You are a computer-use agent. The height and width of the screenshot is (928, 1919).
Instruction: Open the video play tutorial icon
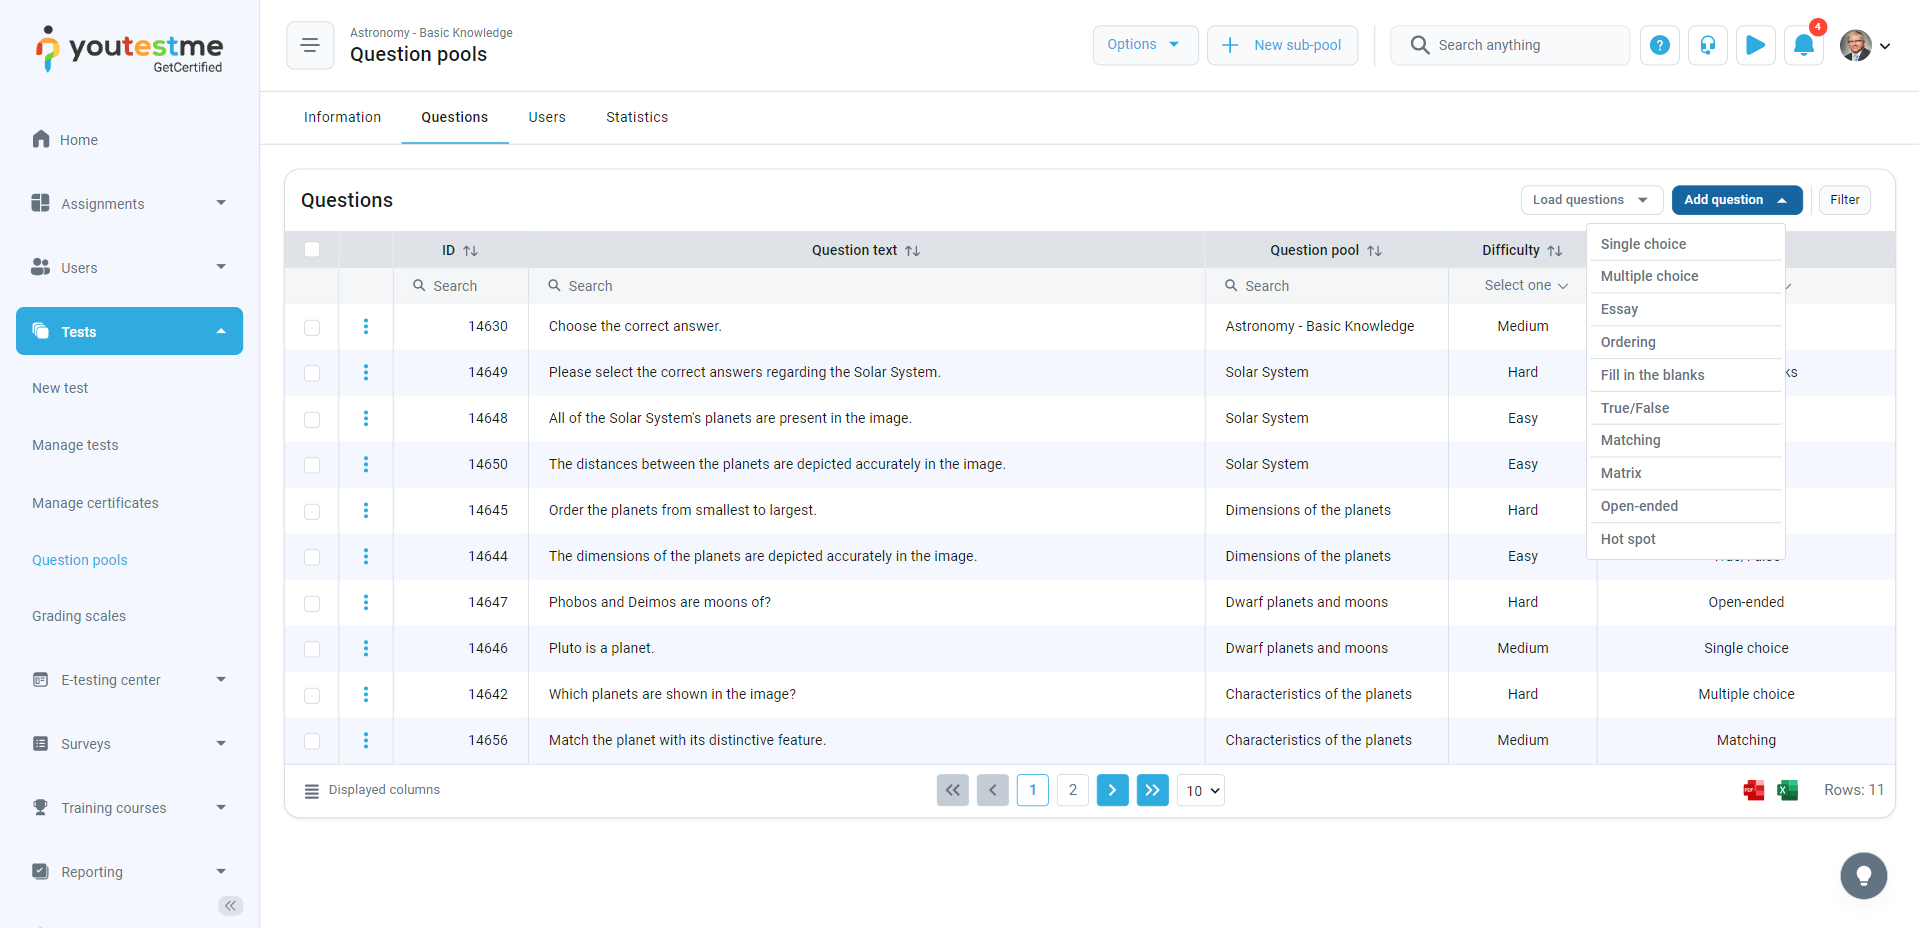click(1755, 45)
